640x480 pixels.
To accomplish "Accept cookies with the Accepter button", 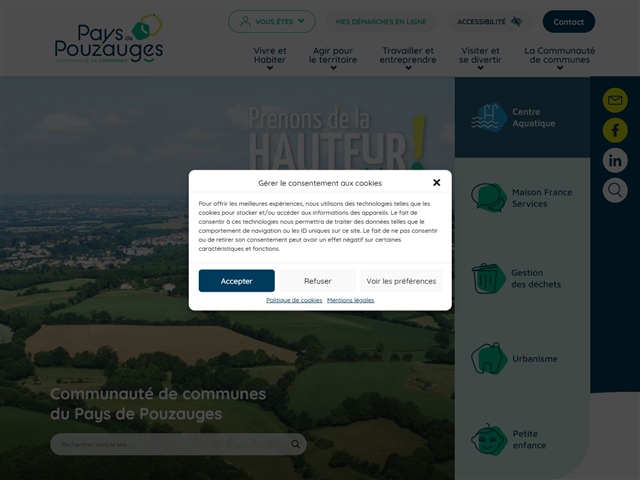I will [237, 281].
